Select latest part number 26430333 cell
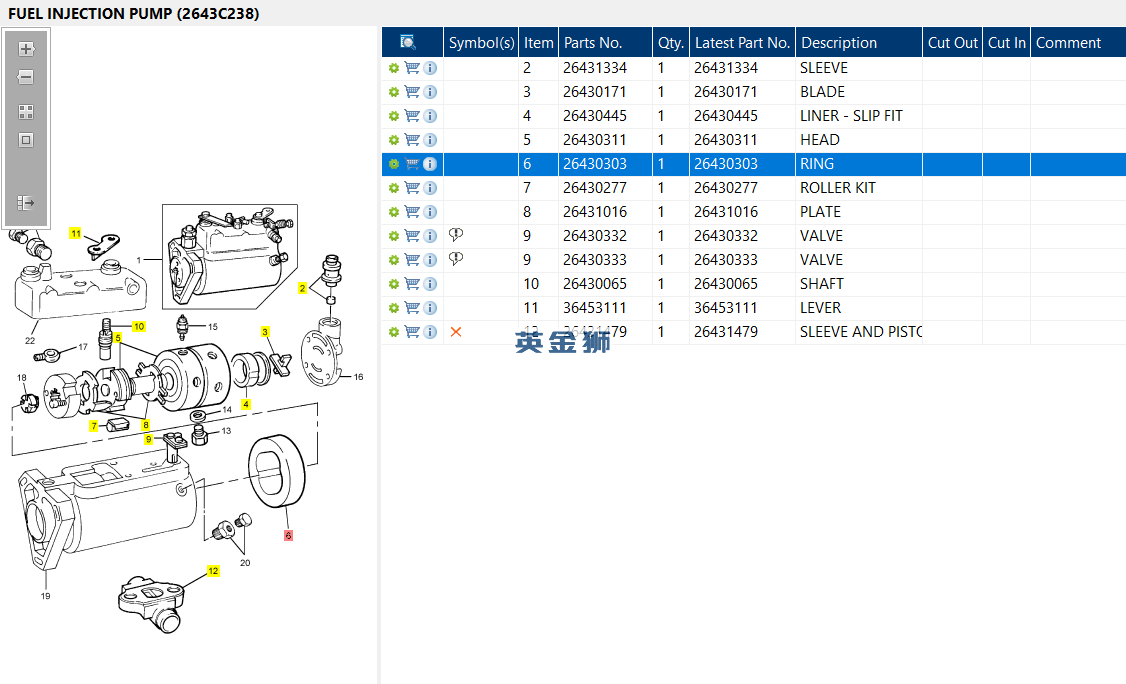 pyautogui.click(x=743, y=260)
